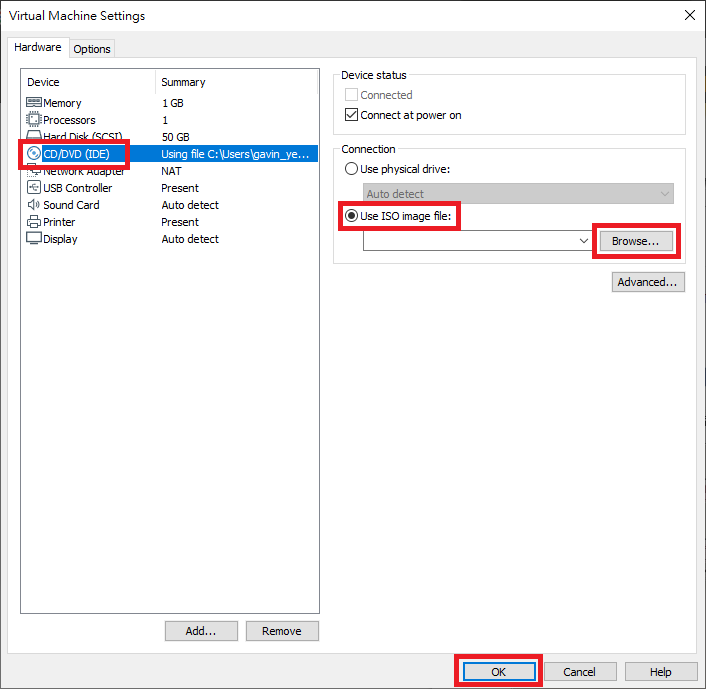Select the Network Adapter icon

[34, 172]
